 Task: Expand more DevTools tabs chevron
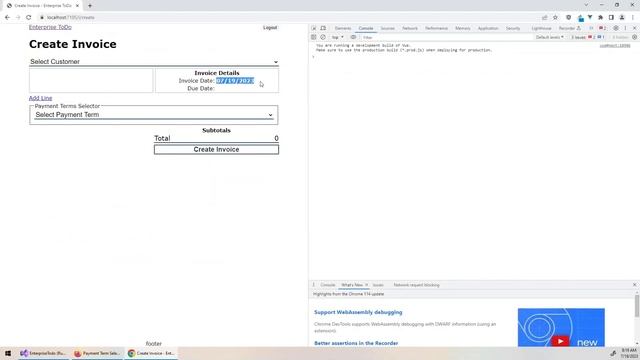click(x=591, y=28)
